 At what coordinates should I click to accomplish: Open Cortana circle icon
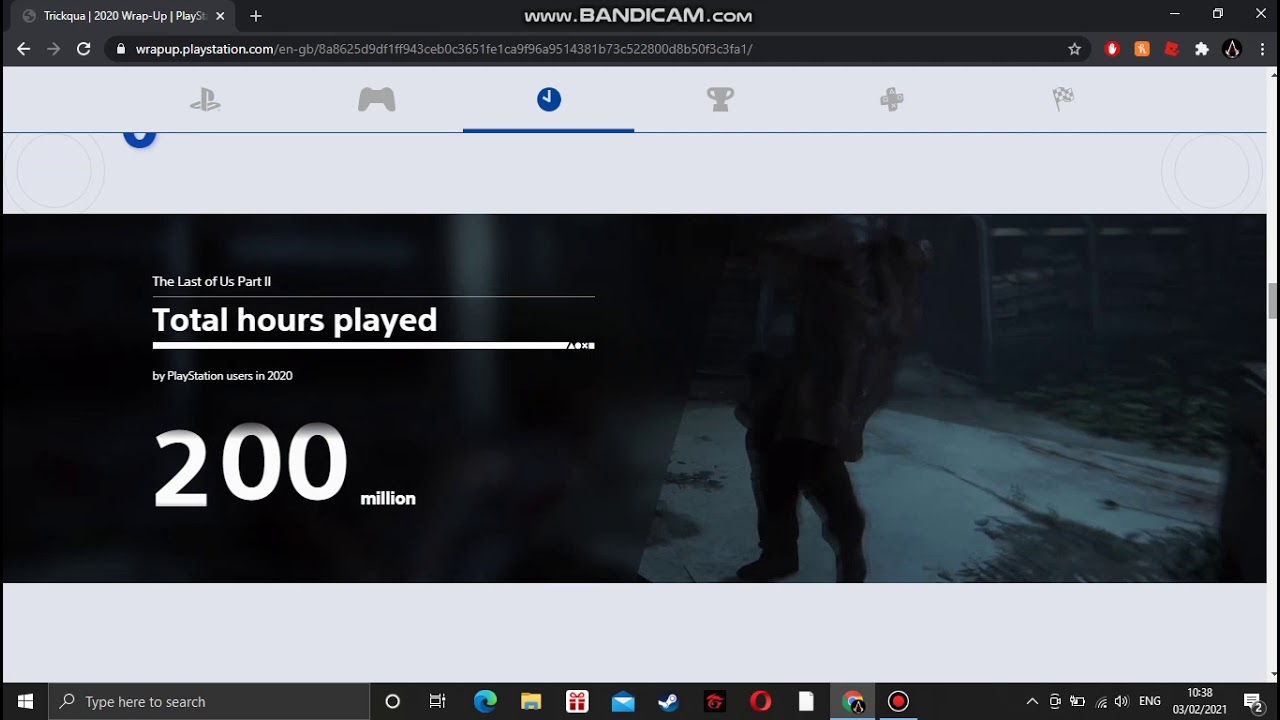pos(392,701)
